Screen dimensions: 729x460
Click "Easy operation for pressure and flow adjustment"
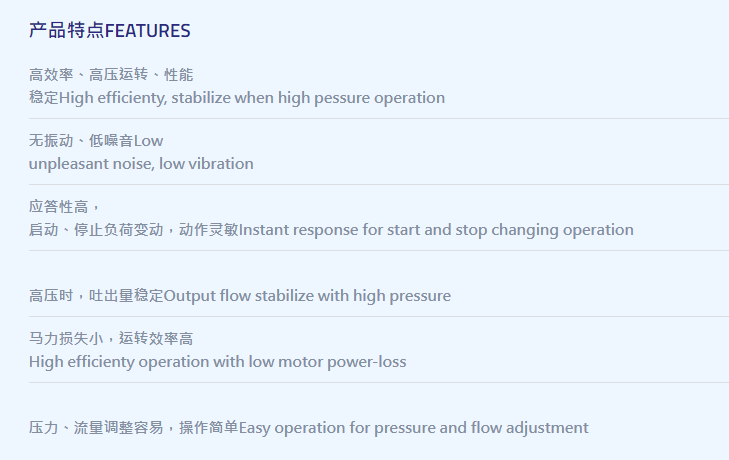click(x=414, y=428)
